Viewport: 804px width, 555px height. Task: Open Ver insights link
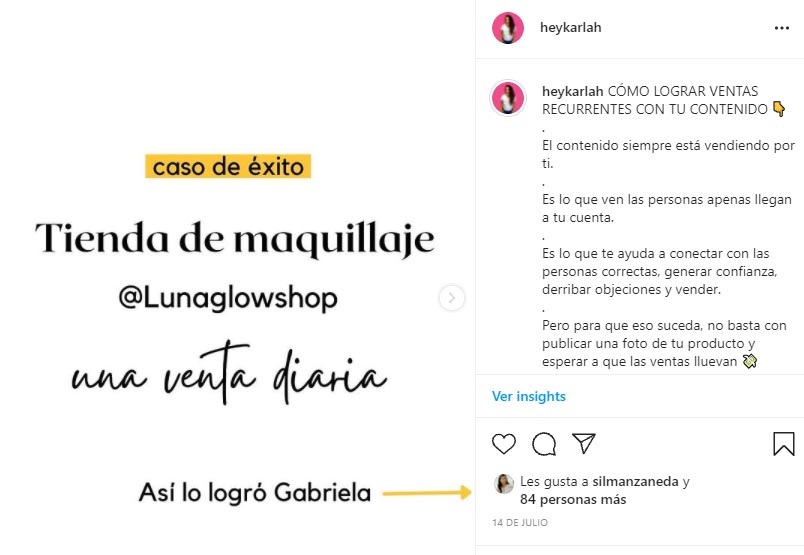click(x=529, y=397)
